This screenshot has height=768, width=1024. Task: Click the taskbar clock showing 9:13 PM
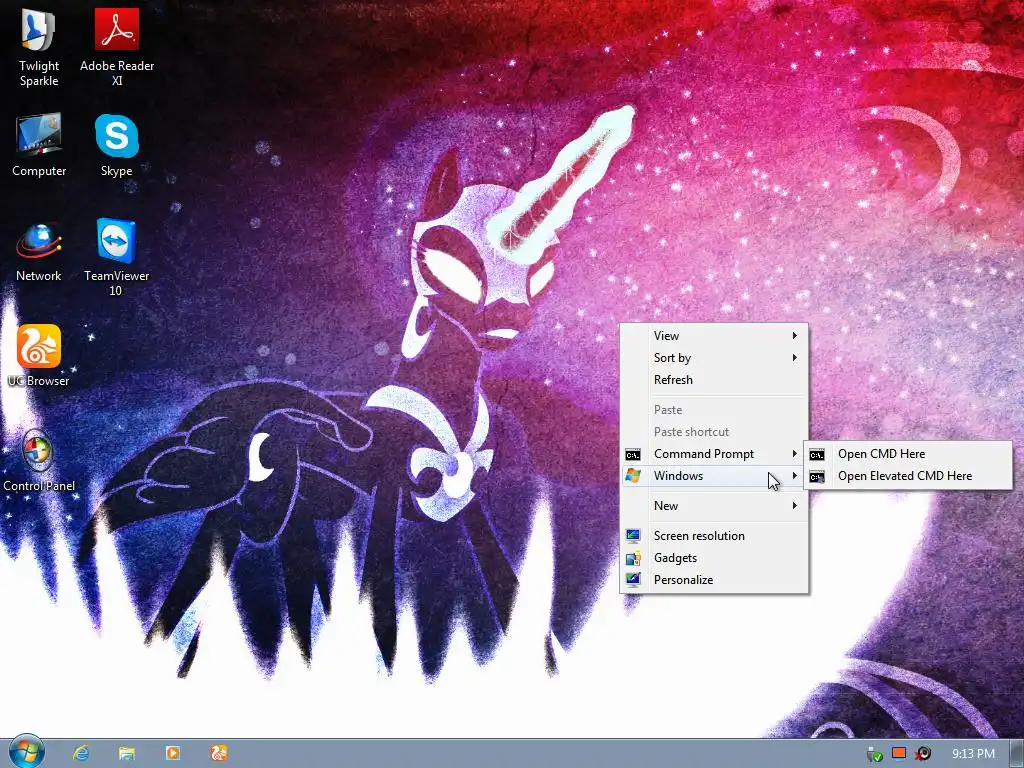(x=973, y=754)
